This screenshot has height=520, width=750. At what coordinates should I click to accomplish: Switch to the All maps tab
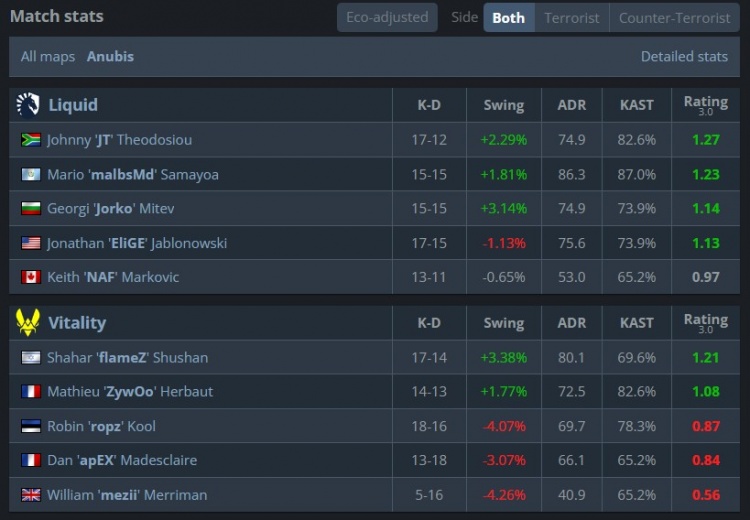48,56
